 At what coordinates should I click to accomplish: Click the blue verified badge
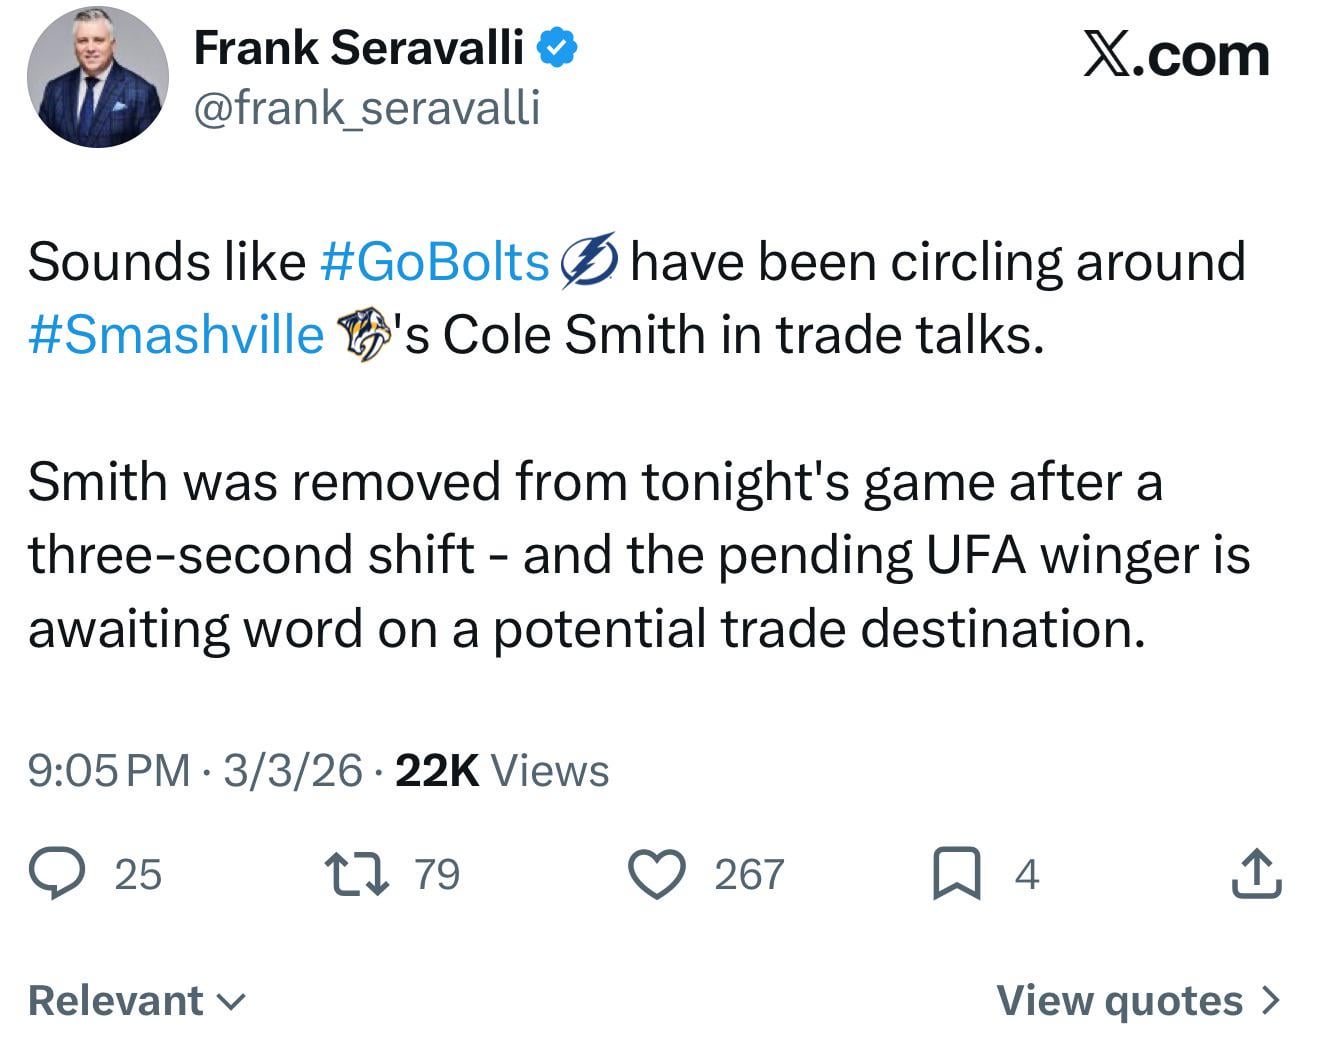point(558,47)
